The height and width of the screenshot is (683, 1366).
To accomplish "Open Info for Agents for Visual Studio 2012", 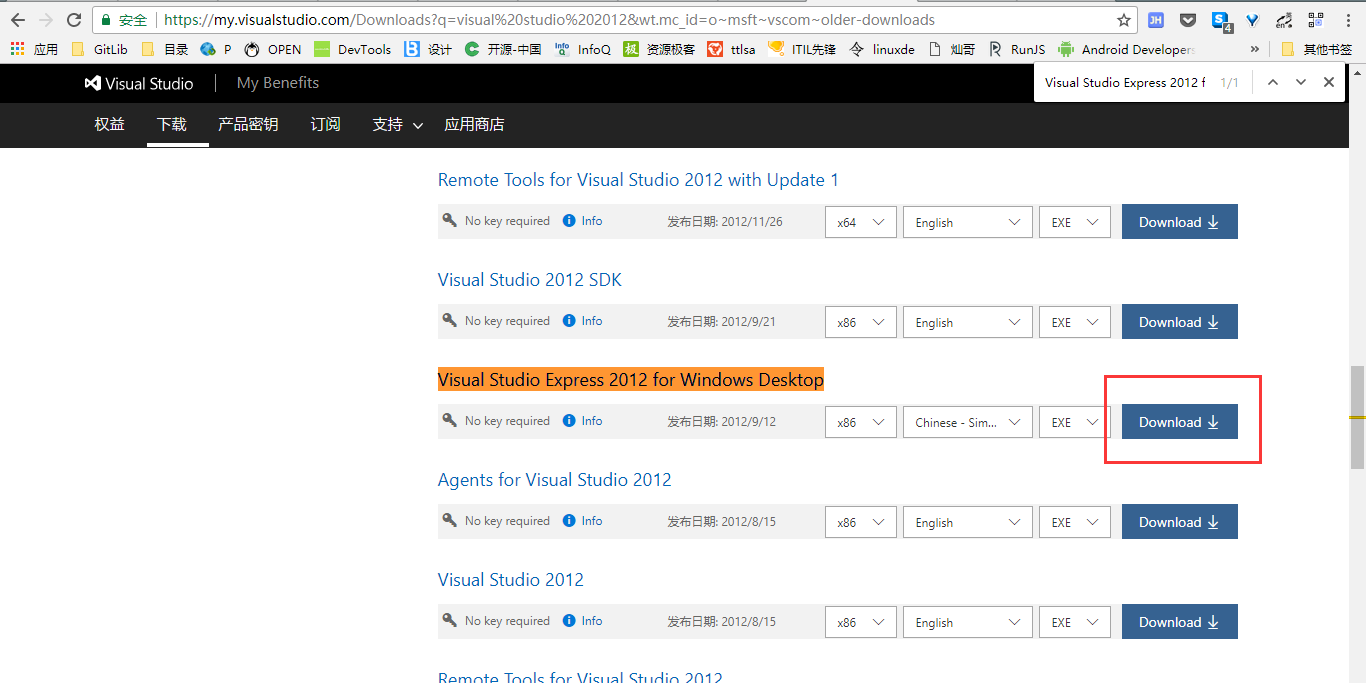I will [x=583, y=521].
